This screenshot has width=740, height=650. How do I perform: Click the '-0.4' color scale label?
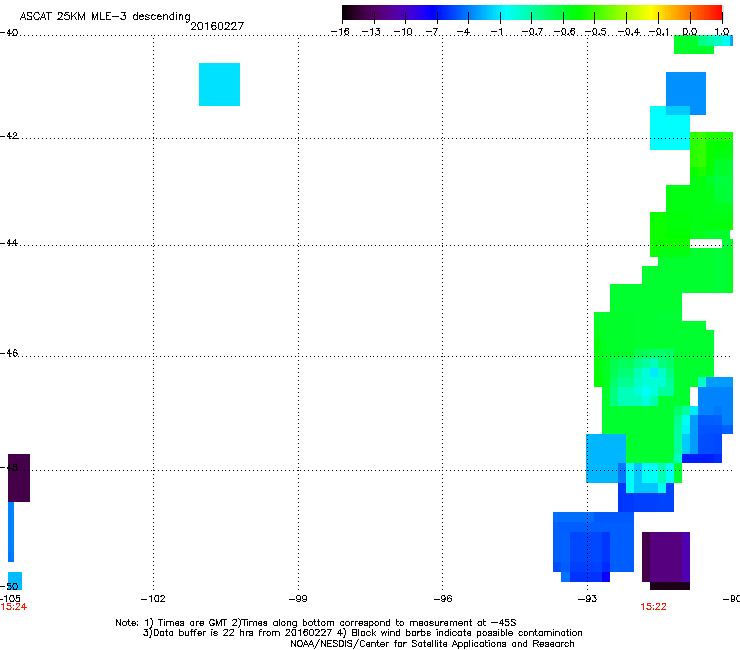628,32
